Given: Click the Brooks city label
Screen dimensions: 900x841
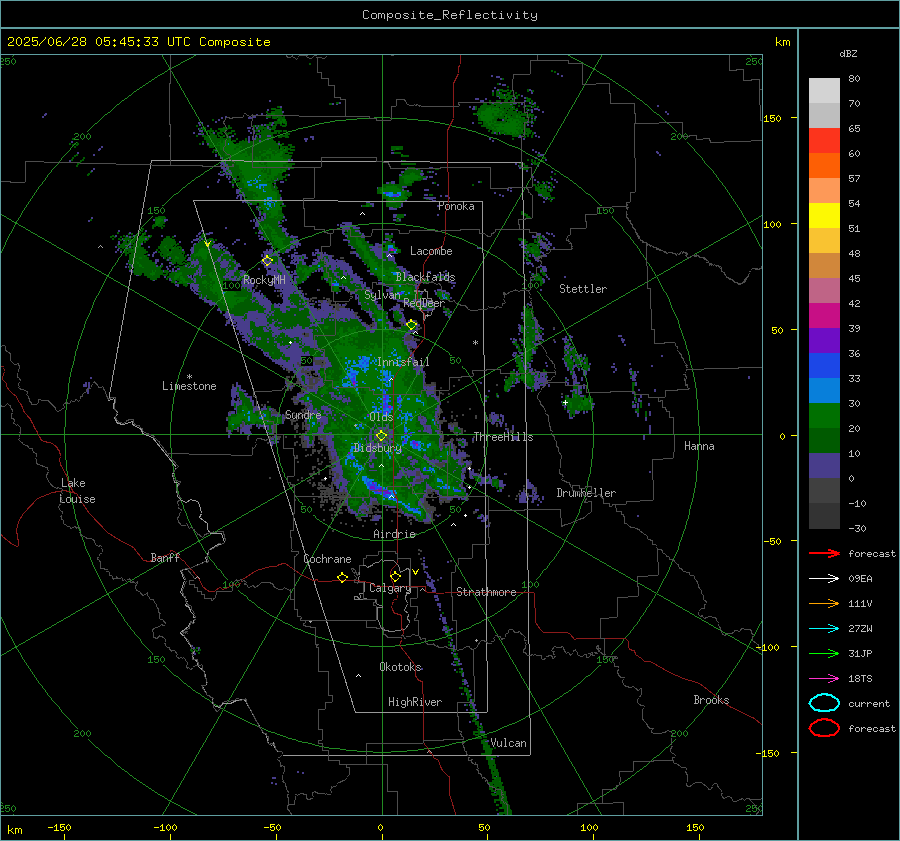Looking at the screenshot, I should click(711, 700).
